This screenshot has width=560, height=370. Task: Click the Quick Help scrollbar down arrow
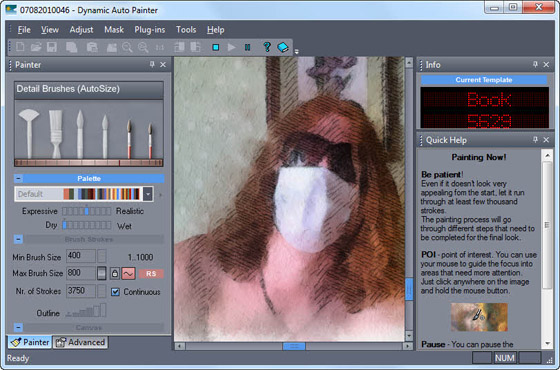pos(547,344)
